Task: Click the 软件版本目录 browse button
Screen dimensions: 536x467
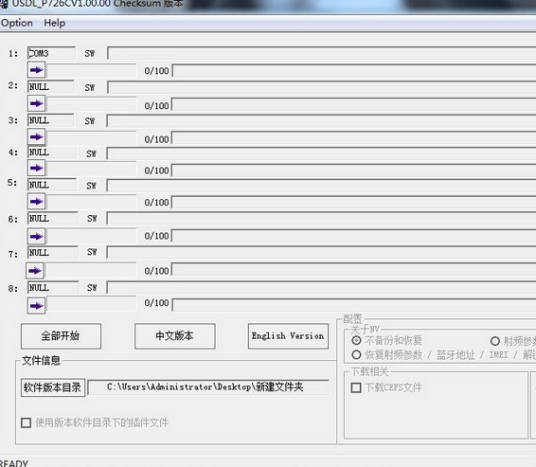Action: point(53,387)
